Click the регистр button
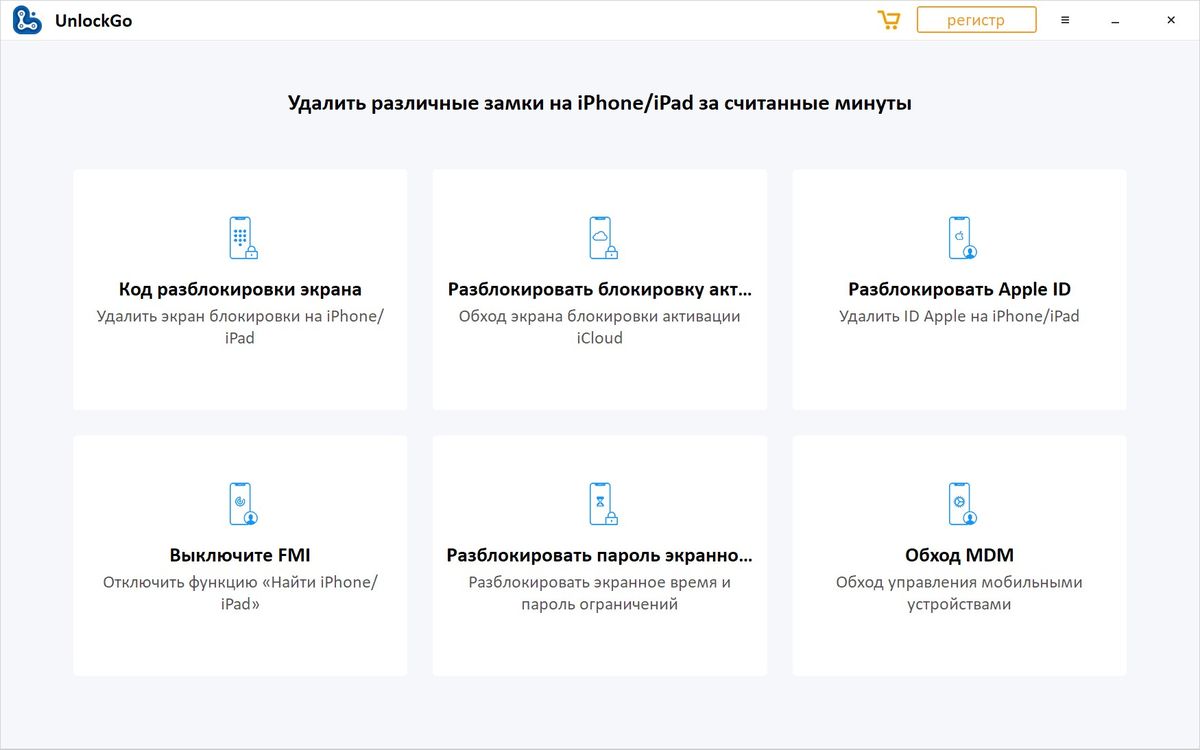1200x750 pixels. 976,19
